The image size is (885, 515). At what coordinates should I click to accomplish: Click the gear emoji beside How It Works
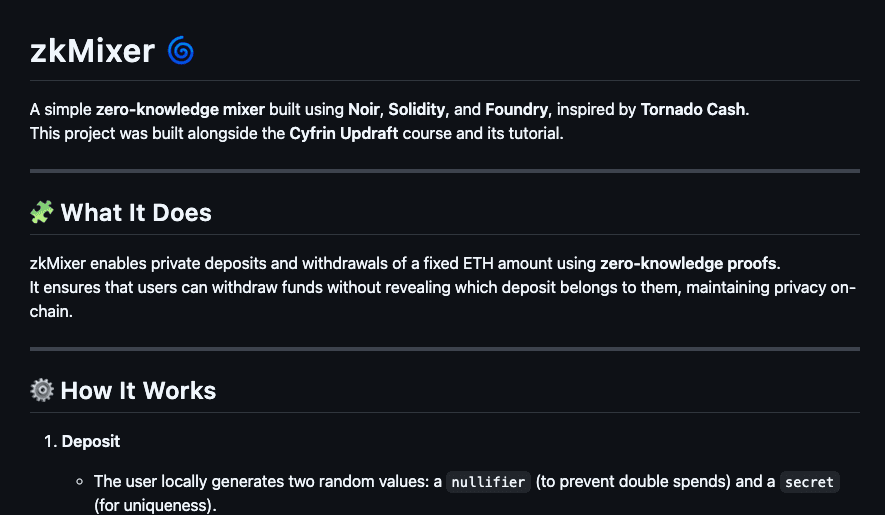tap(42, 390)
